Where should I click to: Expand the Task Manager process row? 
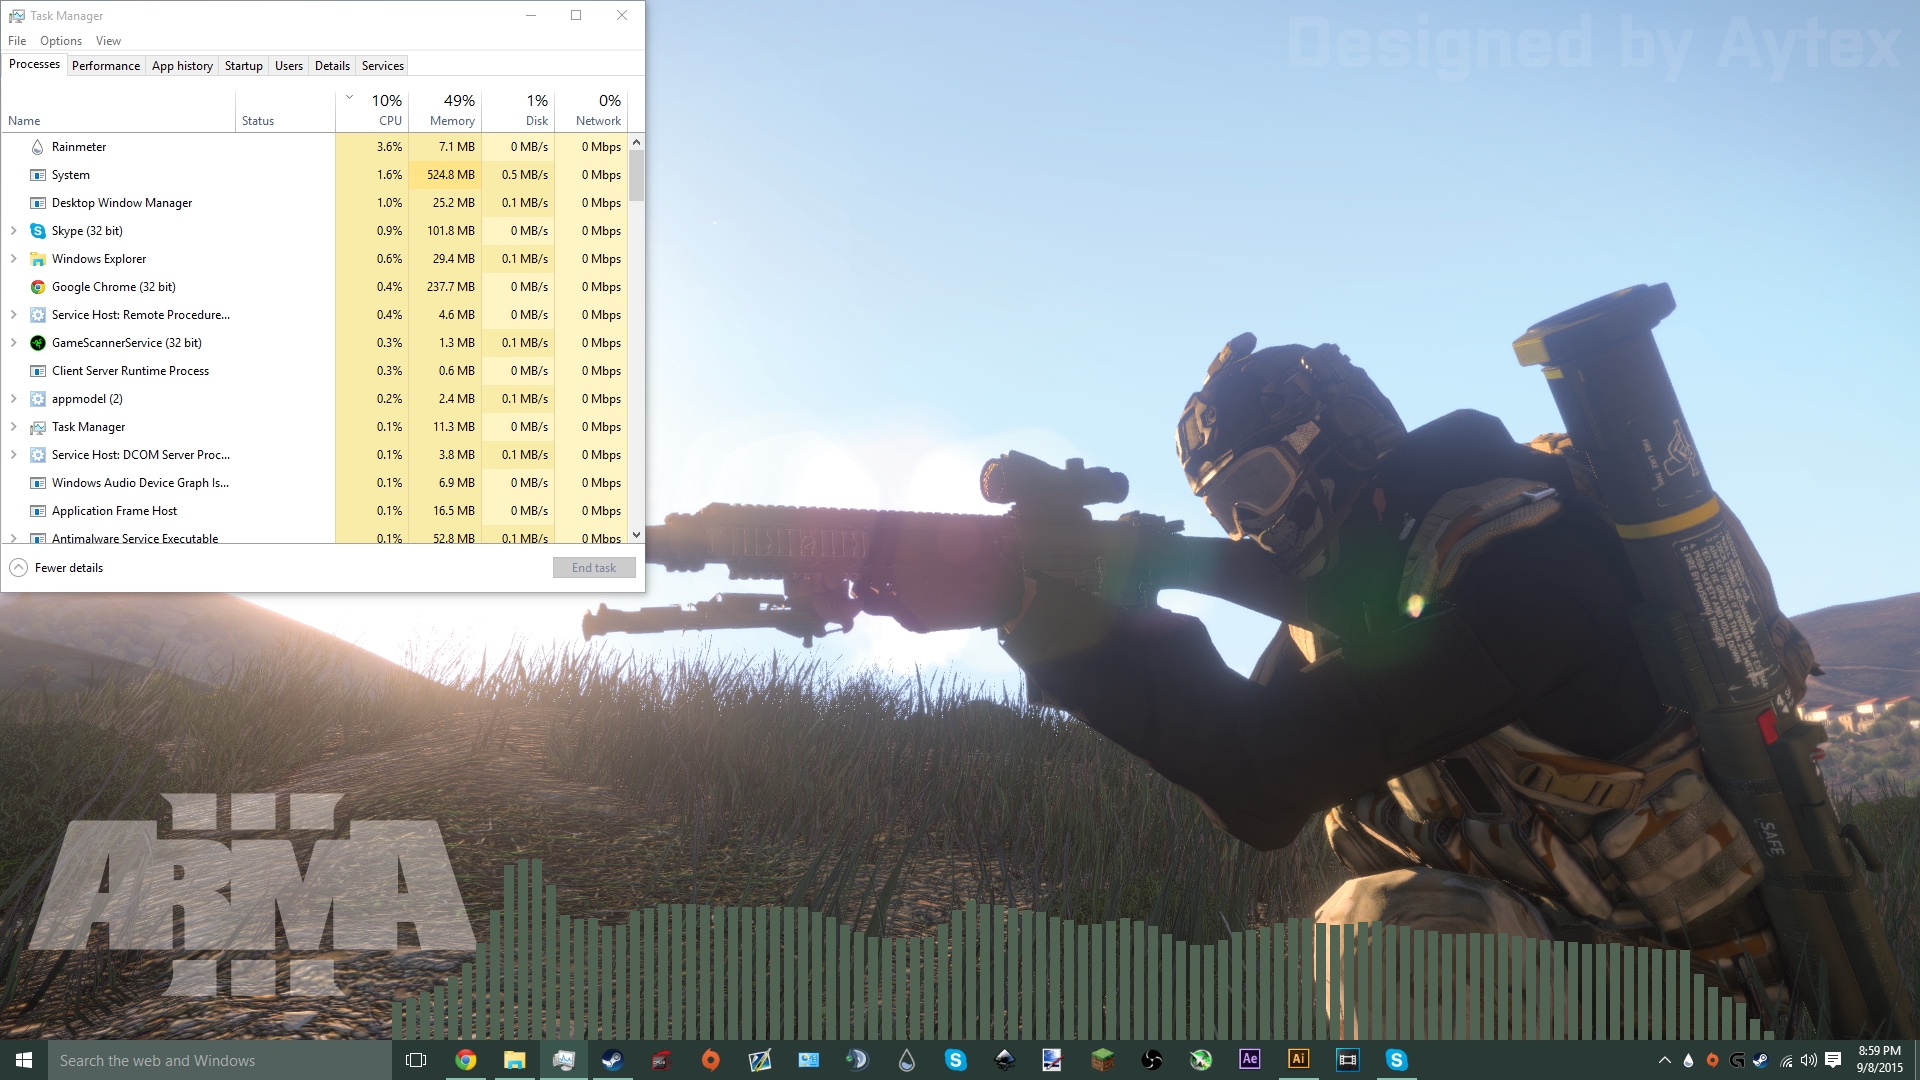point(14,427)
